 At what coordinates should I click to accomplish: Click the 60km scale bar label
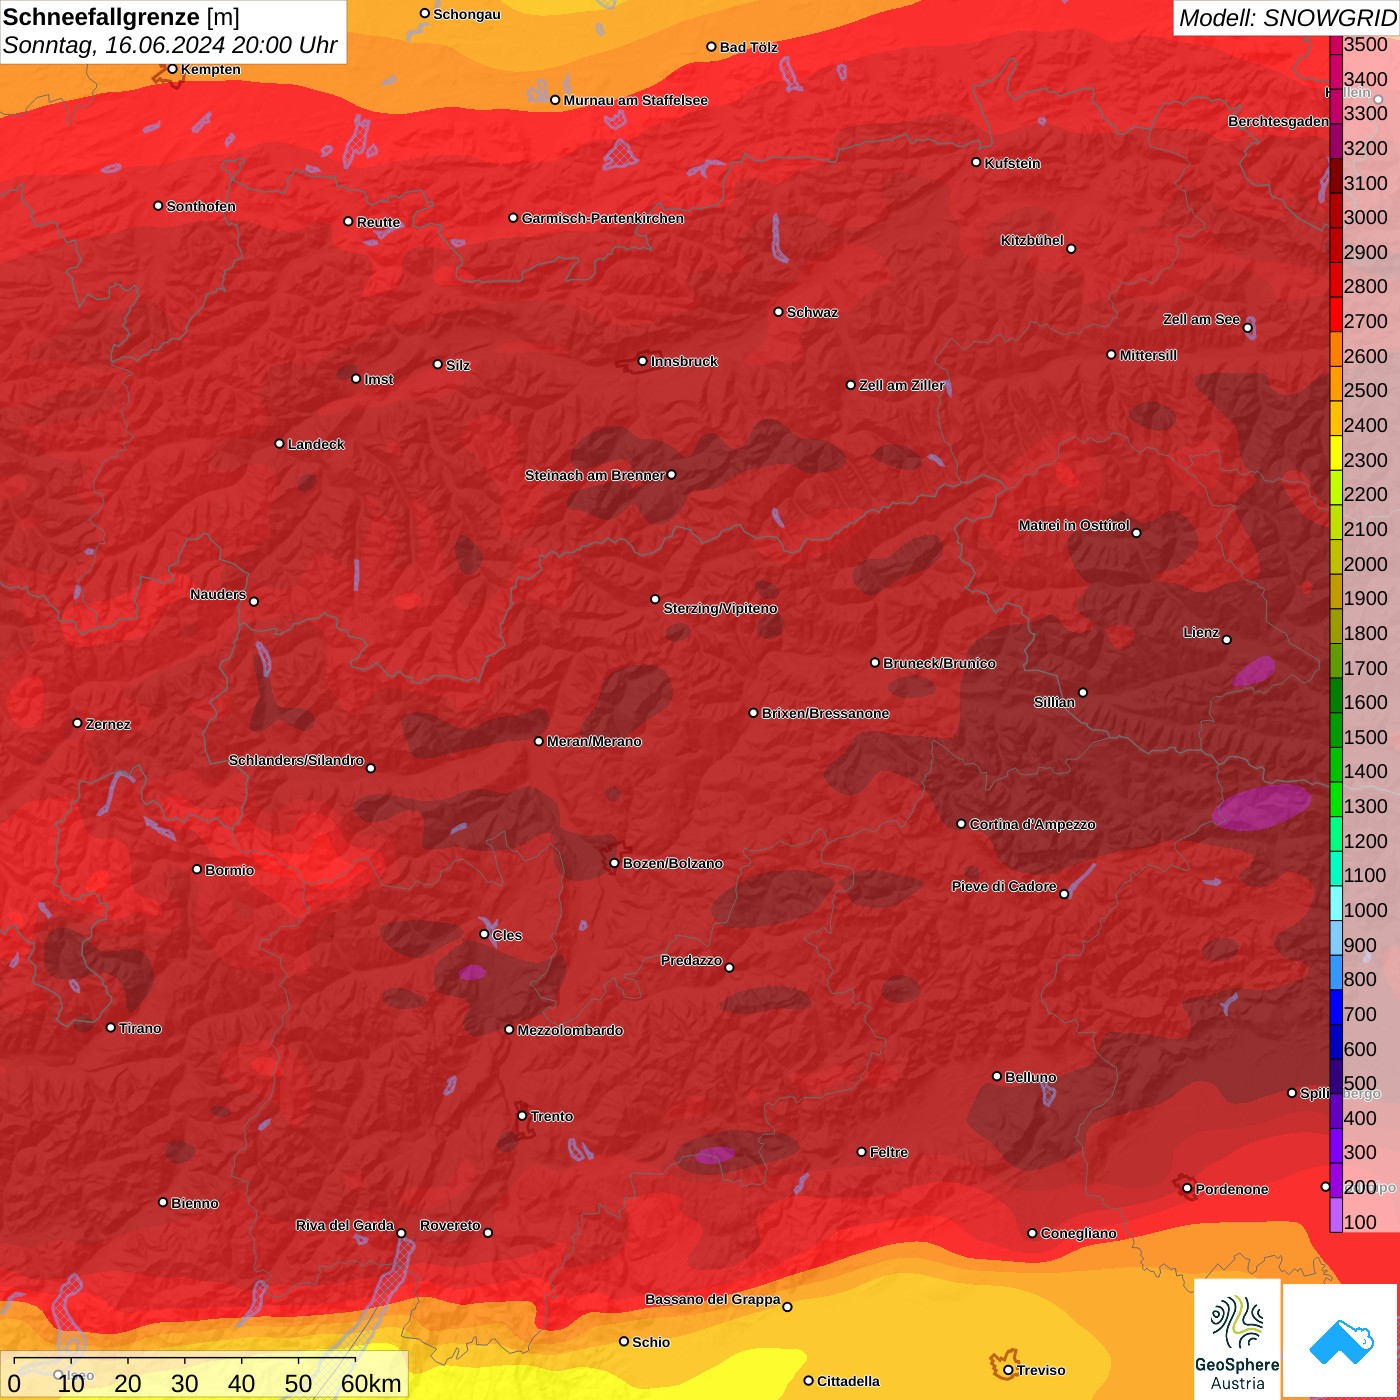[371, 1383]
